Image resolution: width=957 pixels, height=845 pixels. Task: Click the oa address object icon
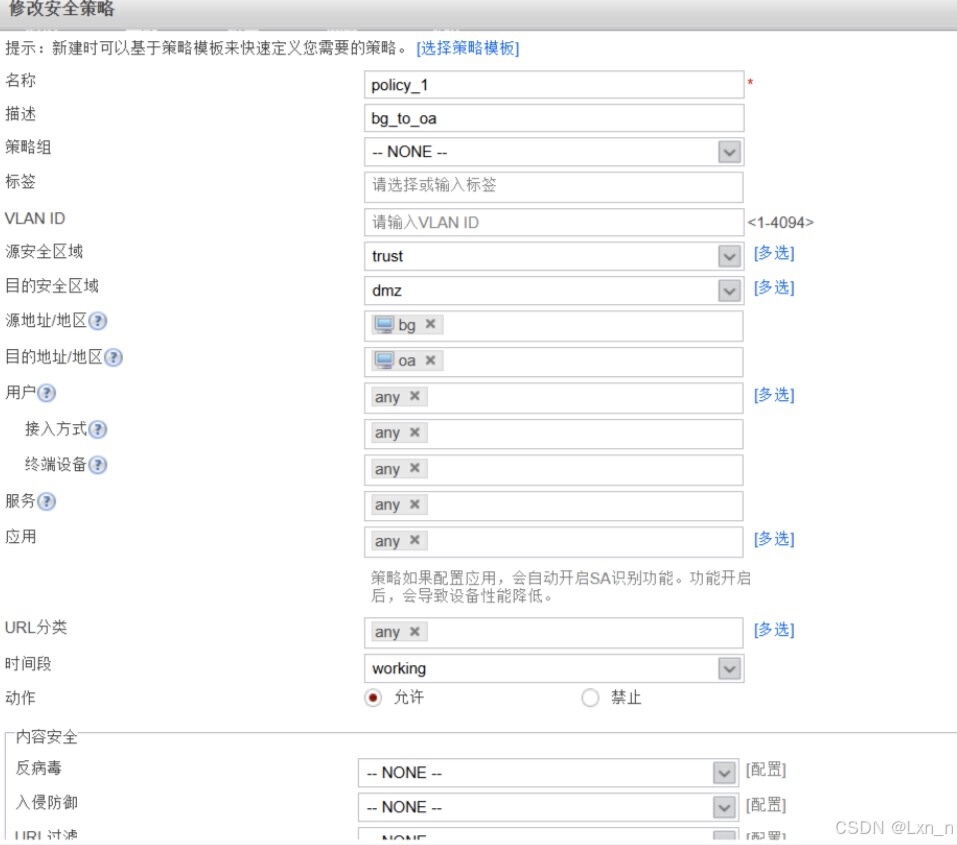pyautogui.click(x=384, y=361)
